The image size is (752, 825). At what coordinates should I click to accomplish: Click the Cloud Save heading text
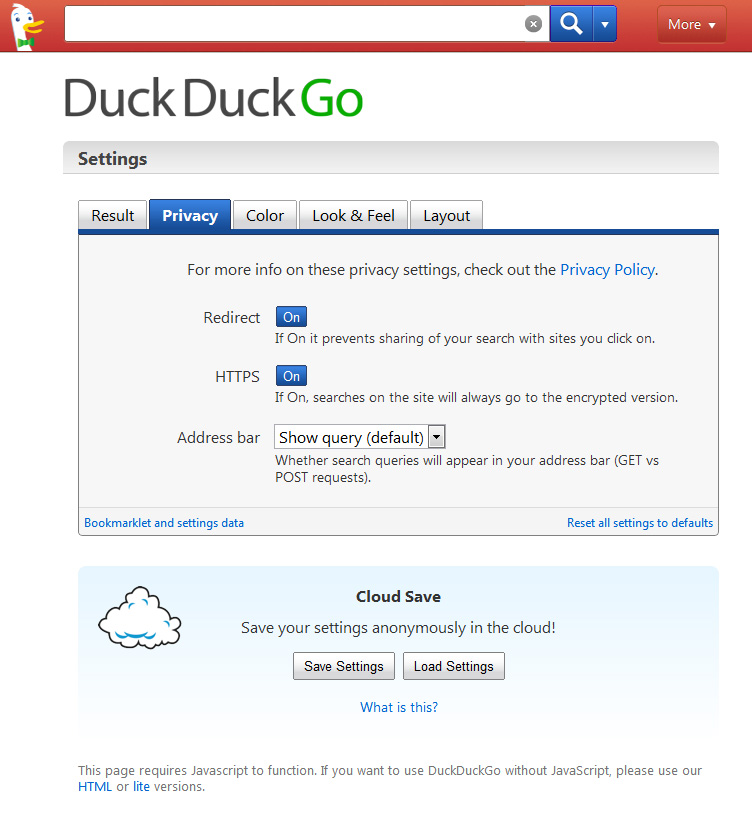coord(398,597)
